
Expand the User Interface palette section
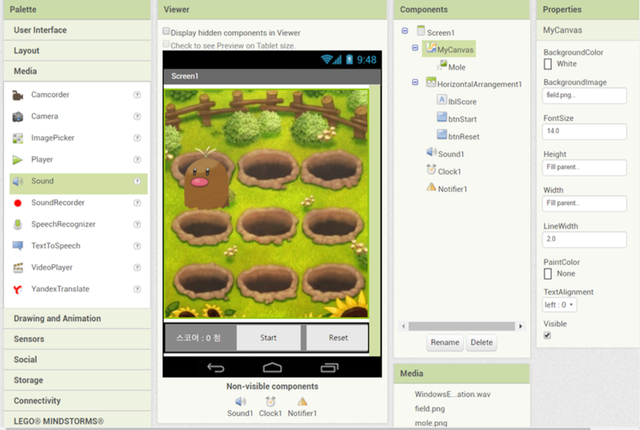pos(77,30)
